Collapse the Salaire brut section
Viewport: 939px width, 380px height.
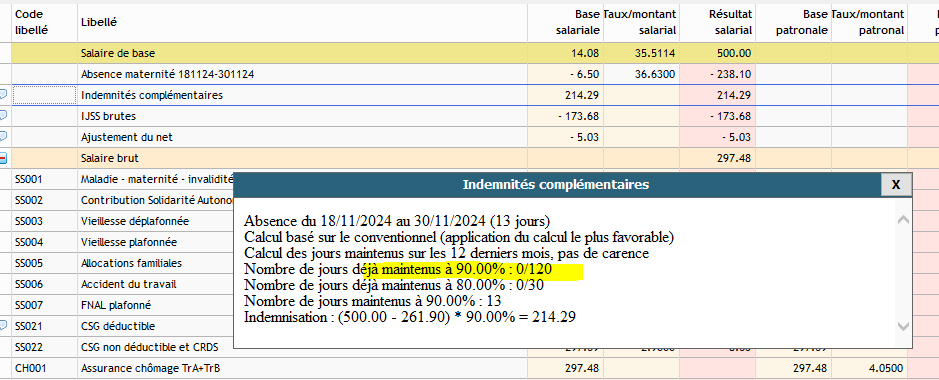3,158
